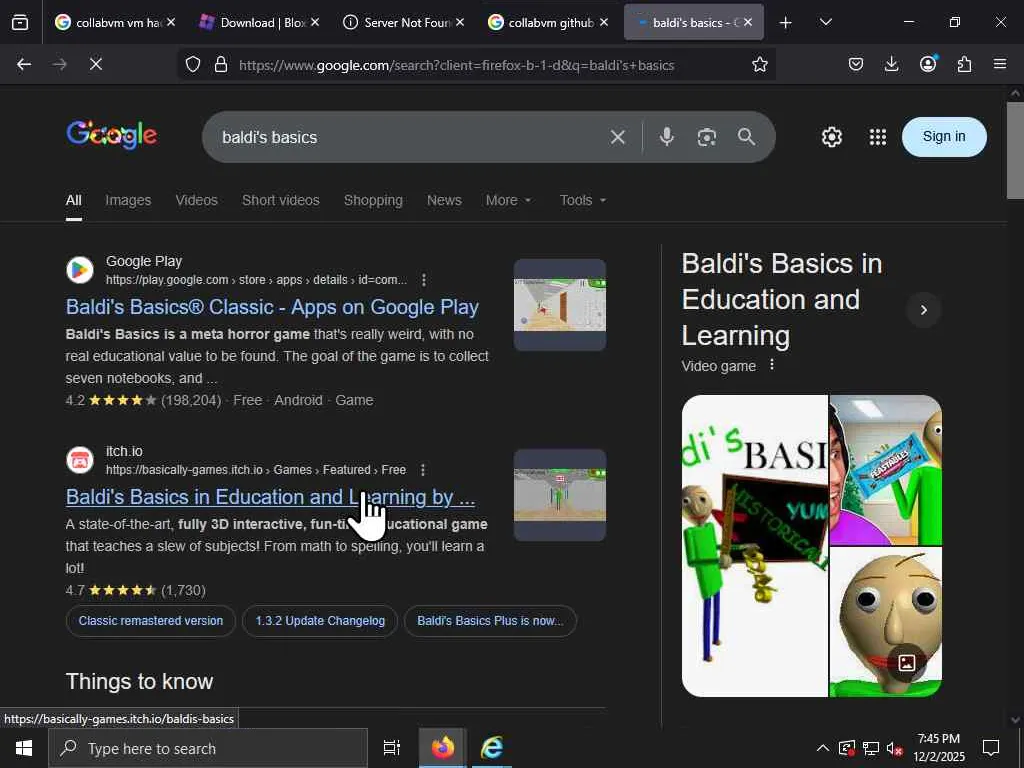The height and width of the screenshot is (768, 1024).
Task: Switch to collabvm github tab
Action: [x=548, y=23]
